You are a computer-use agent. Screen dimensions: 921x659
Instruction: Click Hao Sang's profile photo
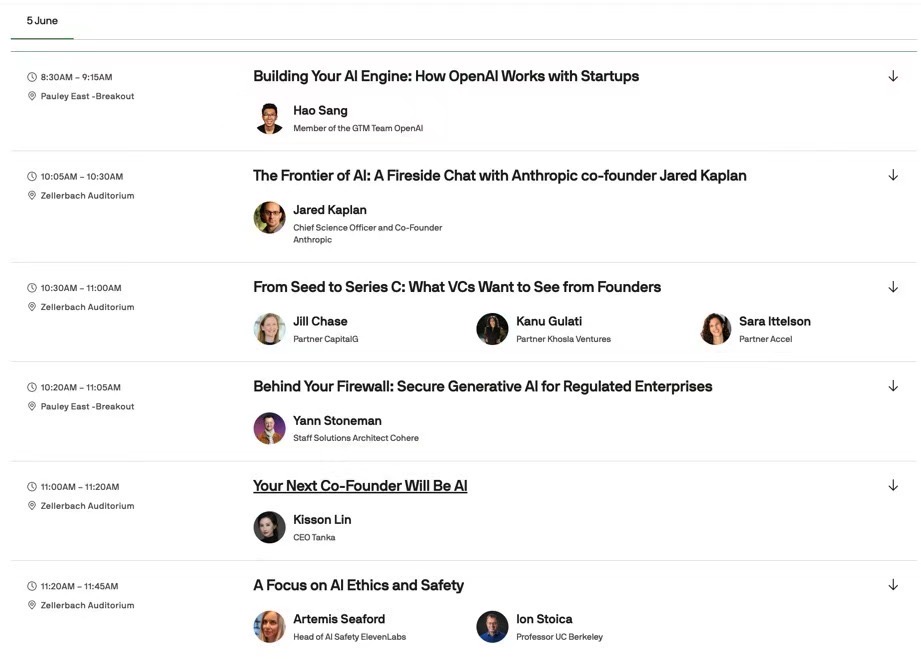coord(270,118)
